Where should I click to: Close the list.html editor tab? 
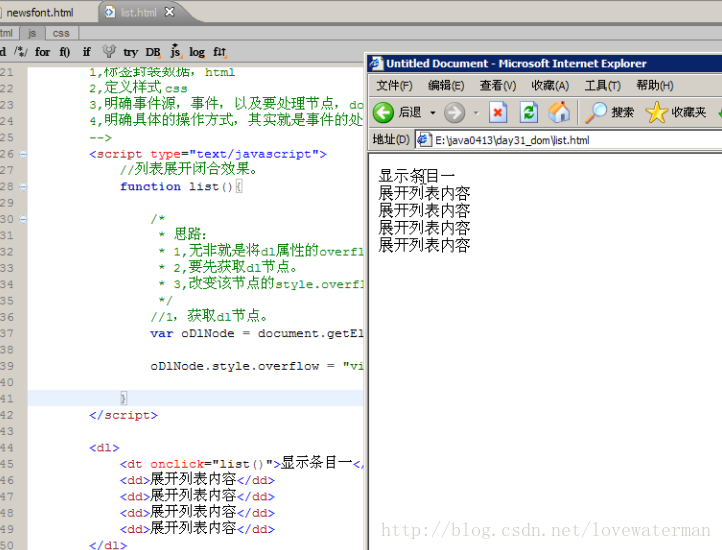click(169, 12)
